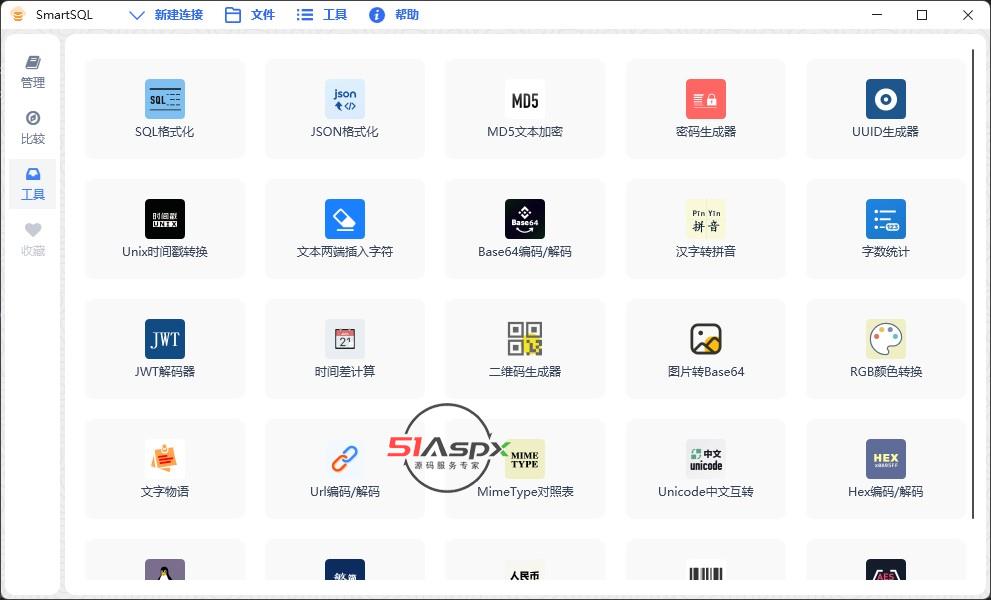Select the Unicode中文互转 tool
This screenshot has width=991, height=600.
click(x=705, y=468)
